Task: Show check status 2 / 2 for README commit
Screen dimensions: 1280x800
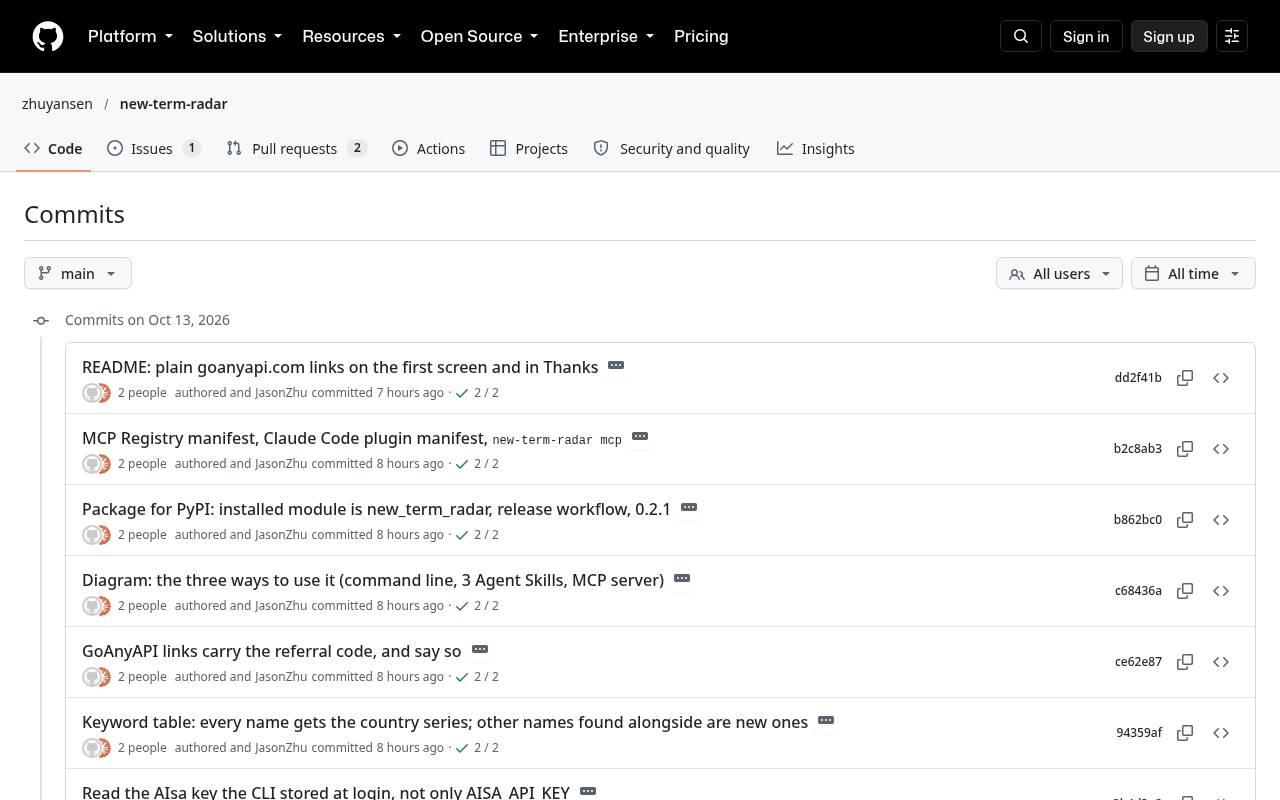Action: pyautogui.click(x=477, y=393)
